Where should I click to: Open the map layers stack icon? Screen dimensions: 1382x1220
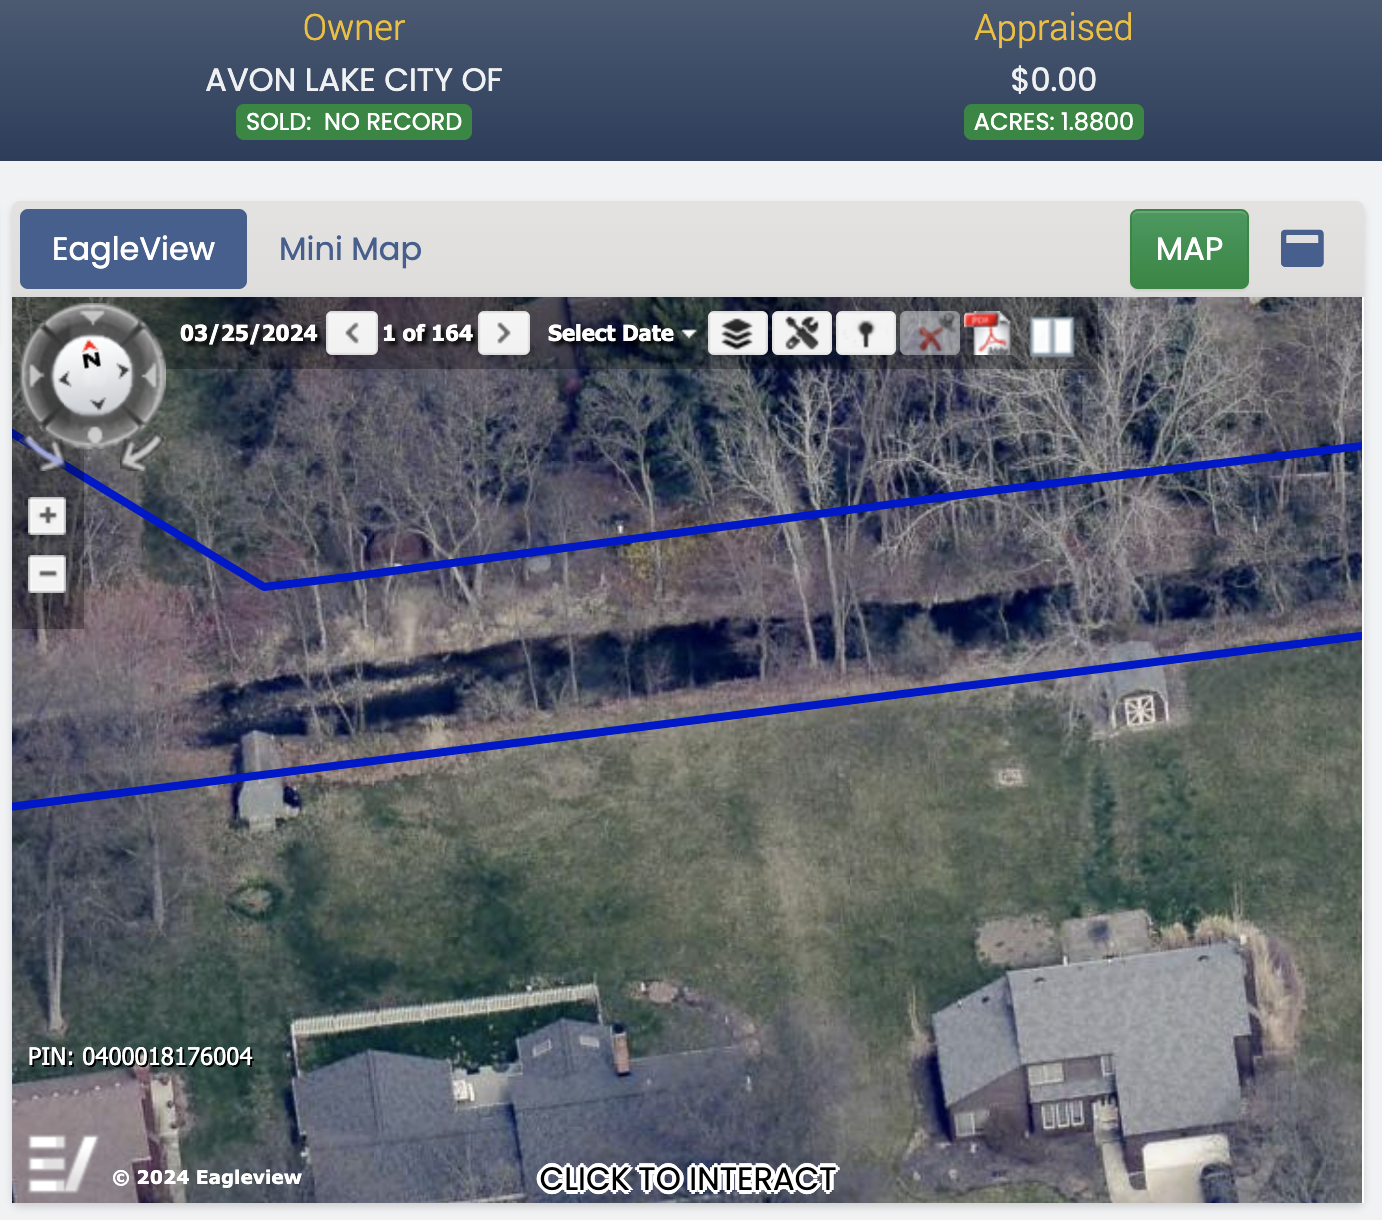point(738,333)
